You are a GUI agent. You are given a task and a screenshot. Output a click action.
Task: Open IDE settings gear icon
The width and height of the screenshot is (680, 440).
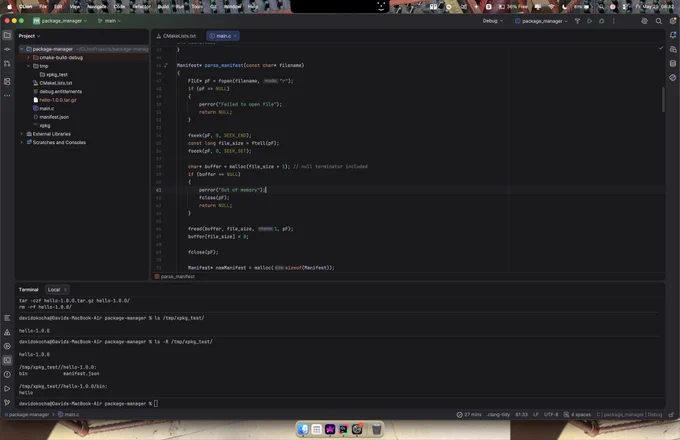pyautogui.click(x=673, y=21)
